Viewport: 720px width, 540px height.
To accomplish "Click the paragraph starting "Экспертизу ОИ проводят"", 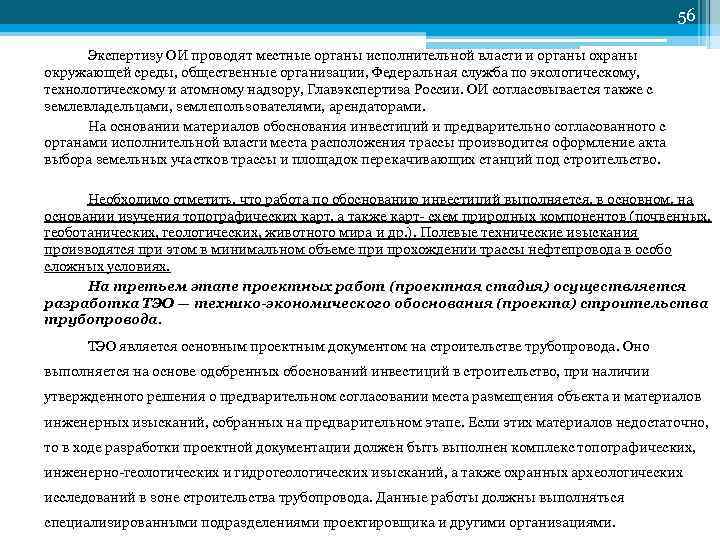I will pyautogui.click(x=349, y=81).
